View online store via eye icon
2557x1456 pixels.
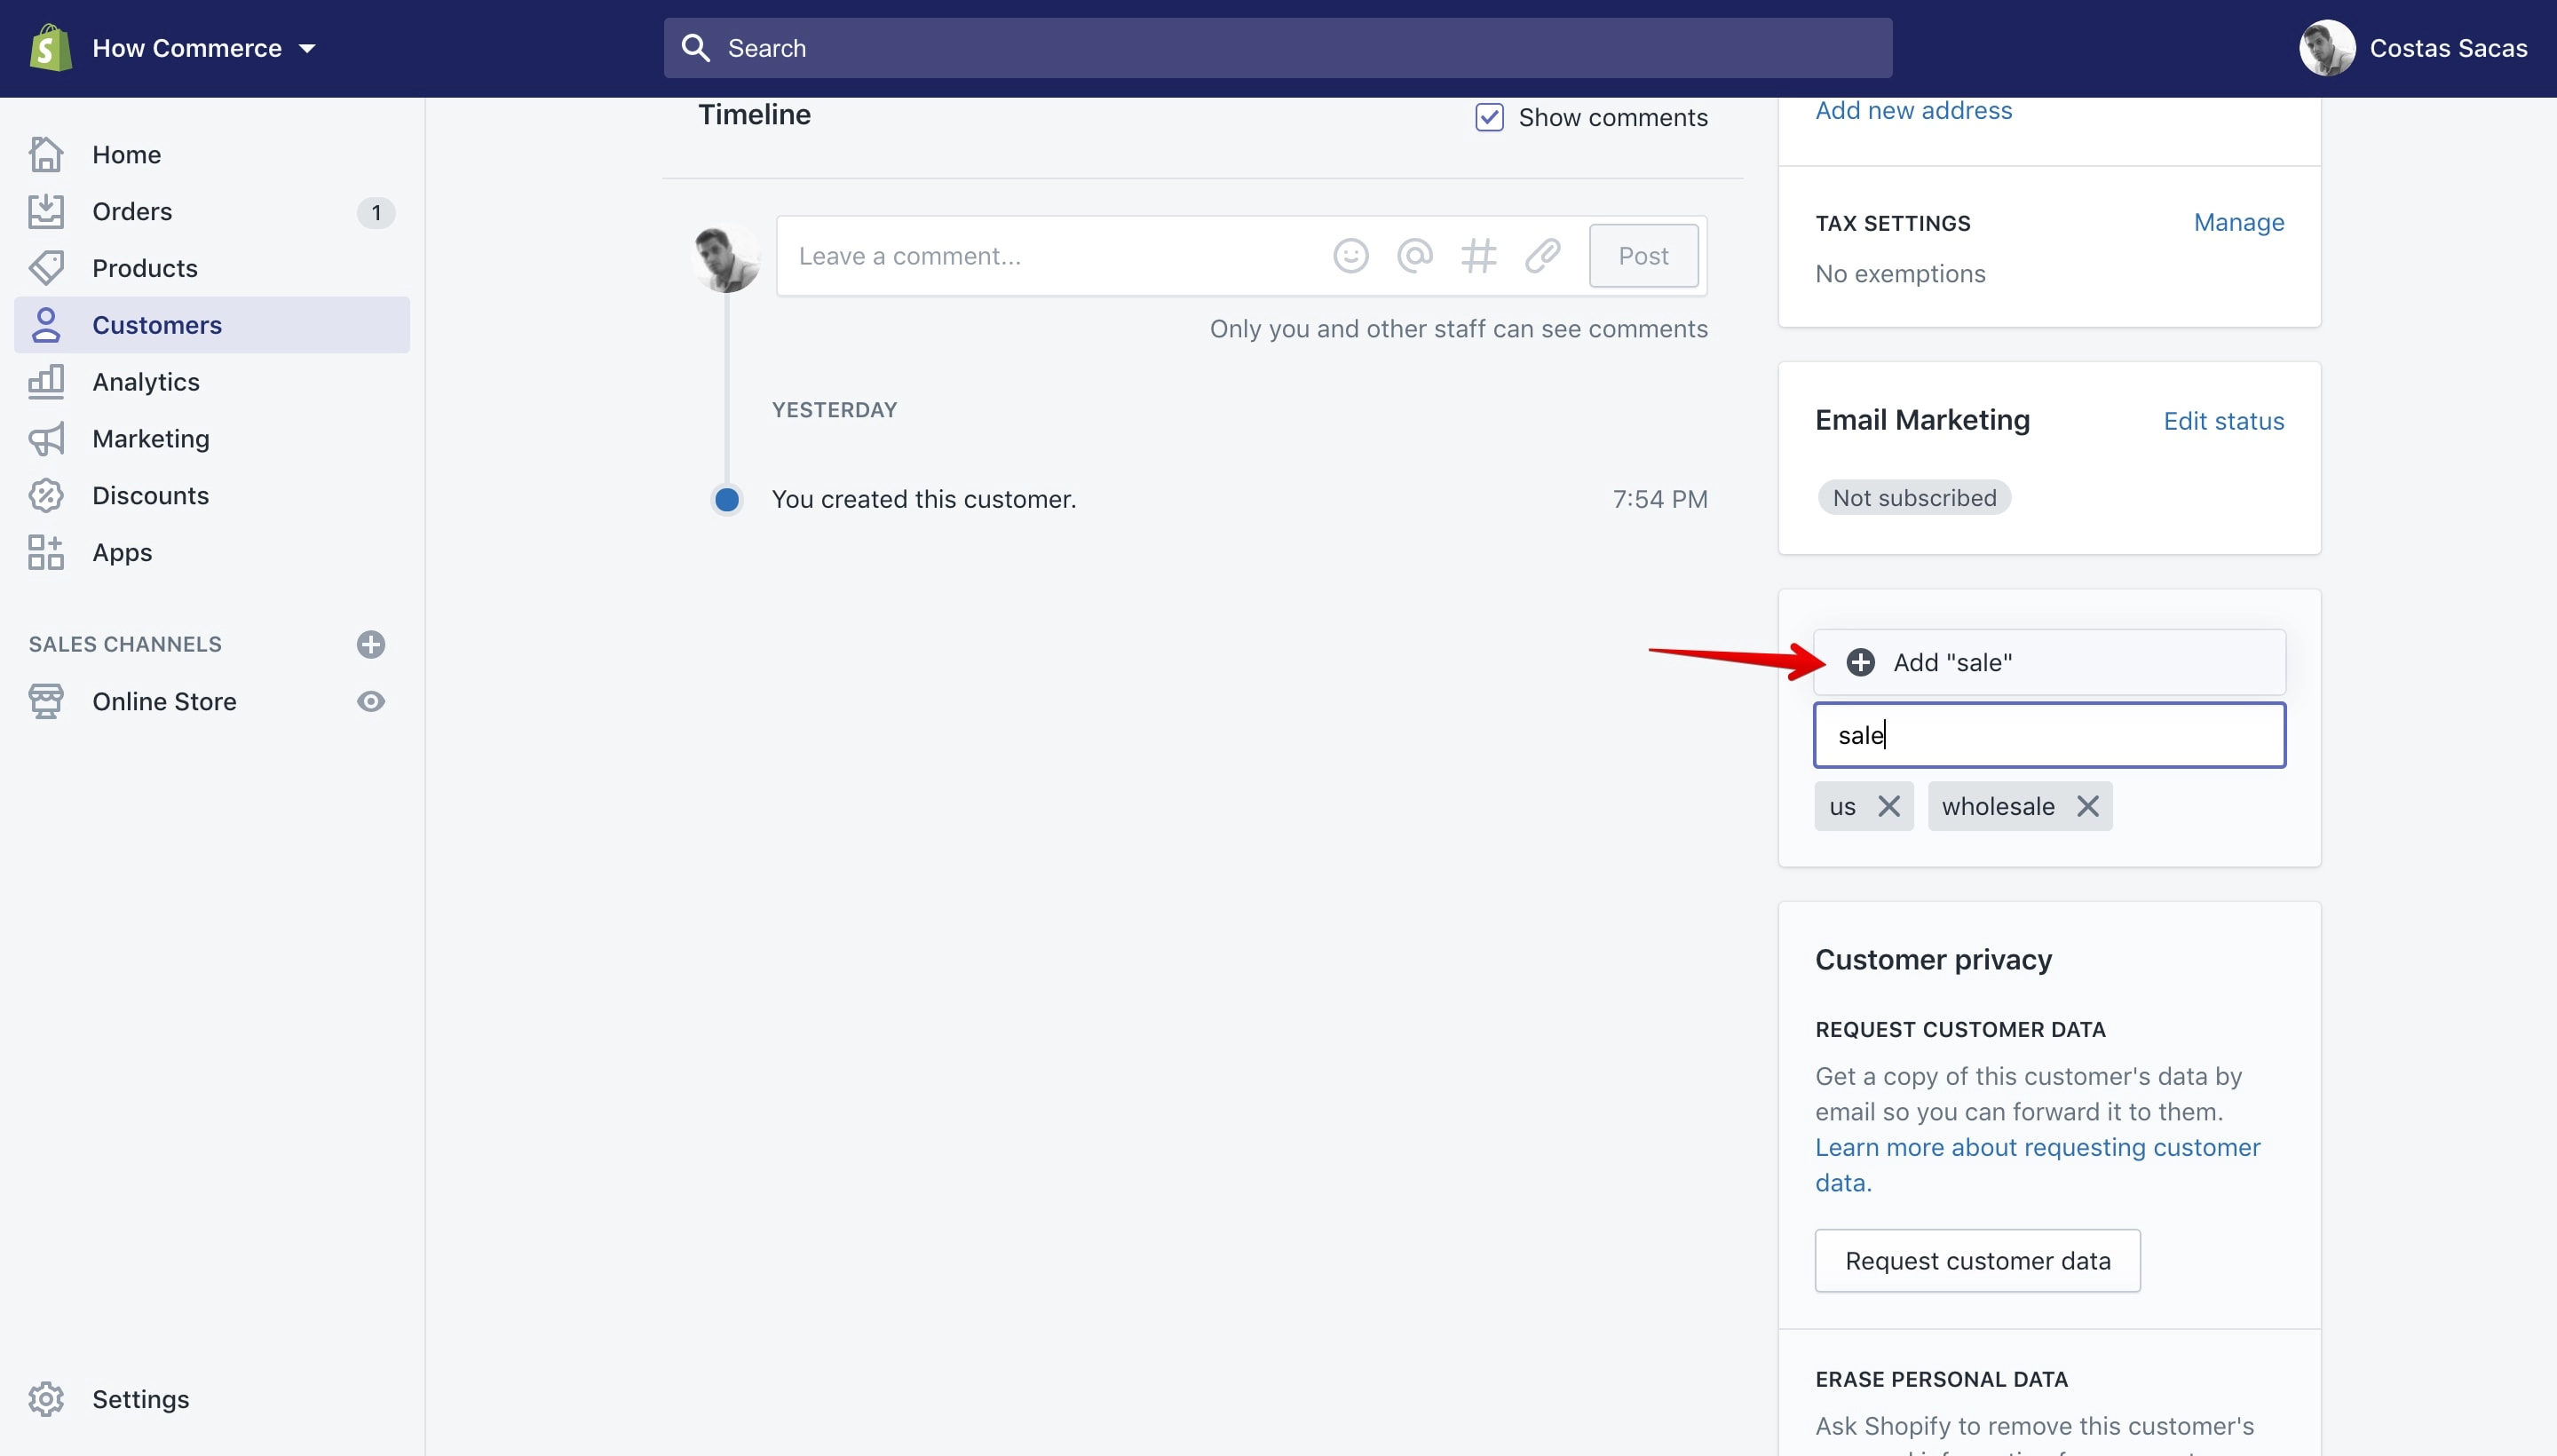coord(371,701)
